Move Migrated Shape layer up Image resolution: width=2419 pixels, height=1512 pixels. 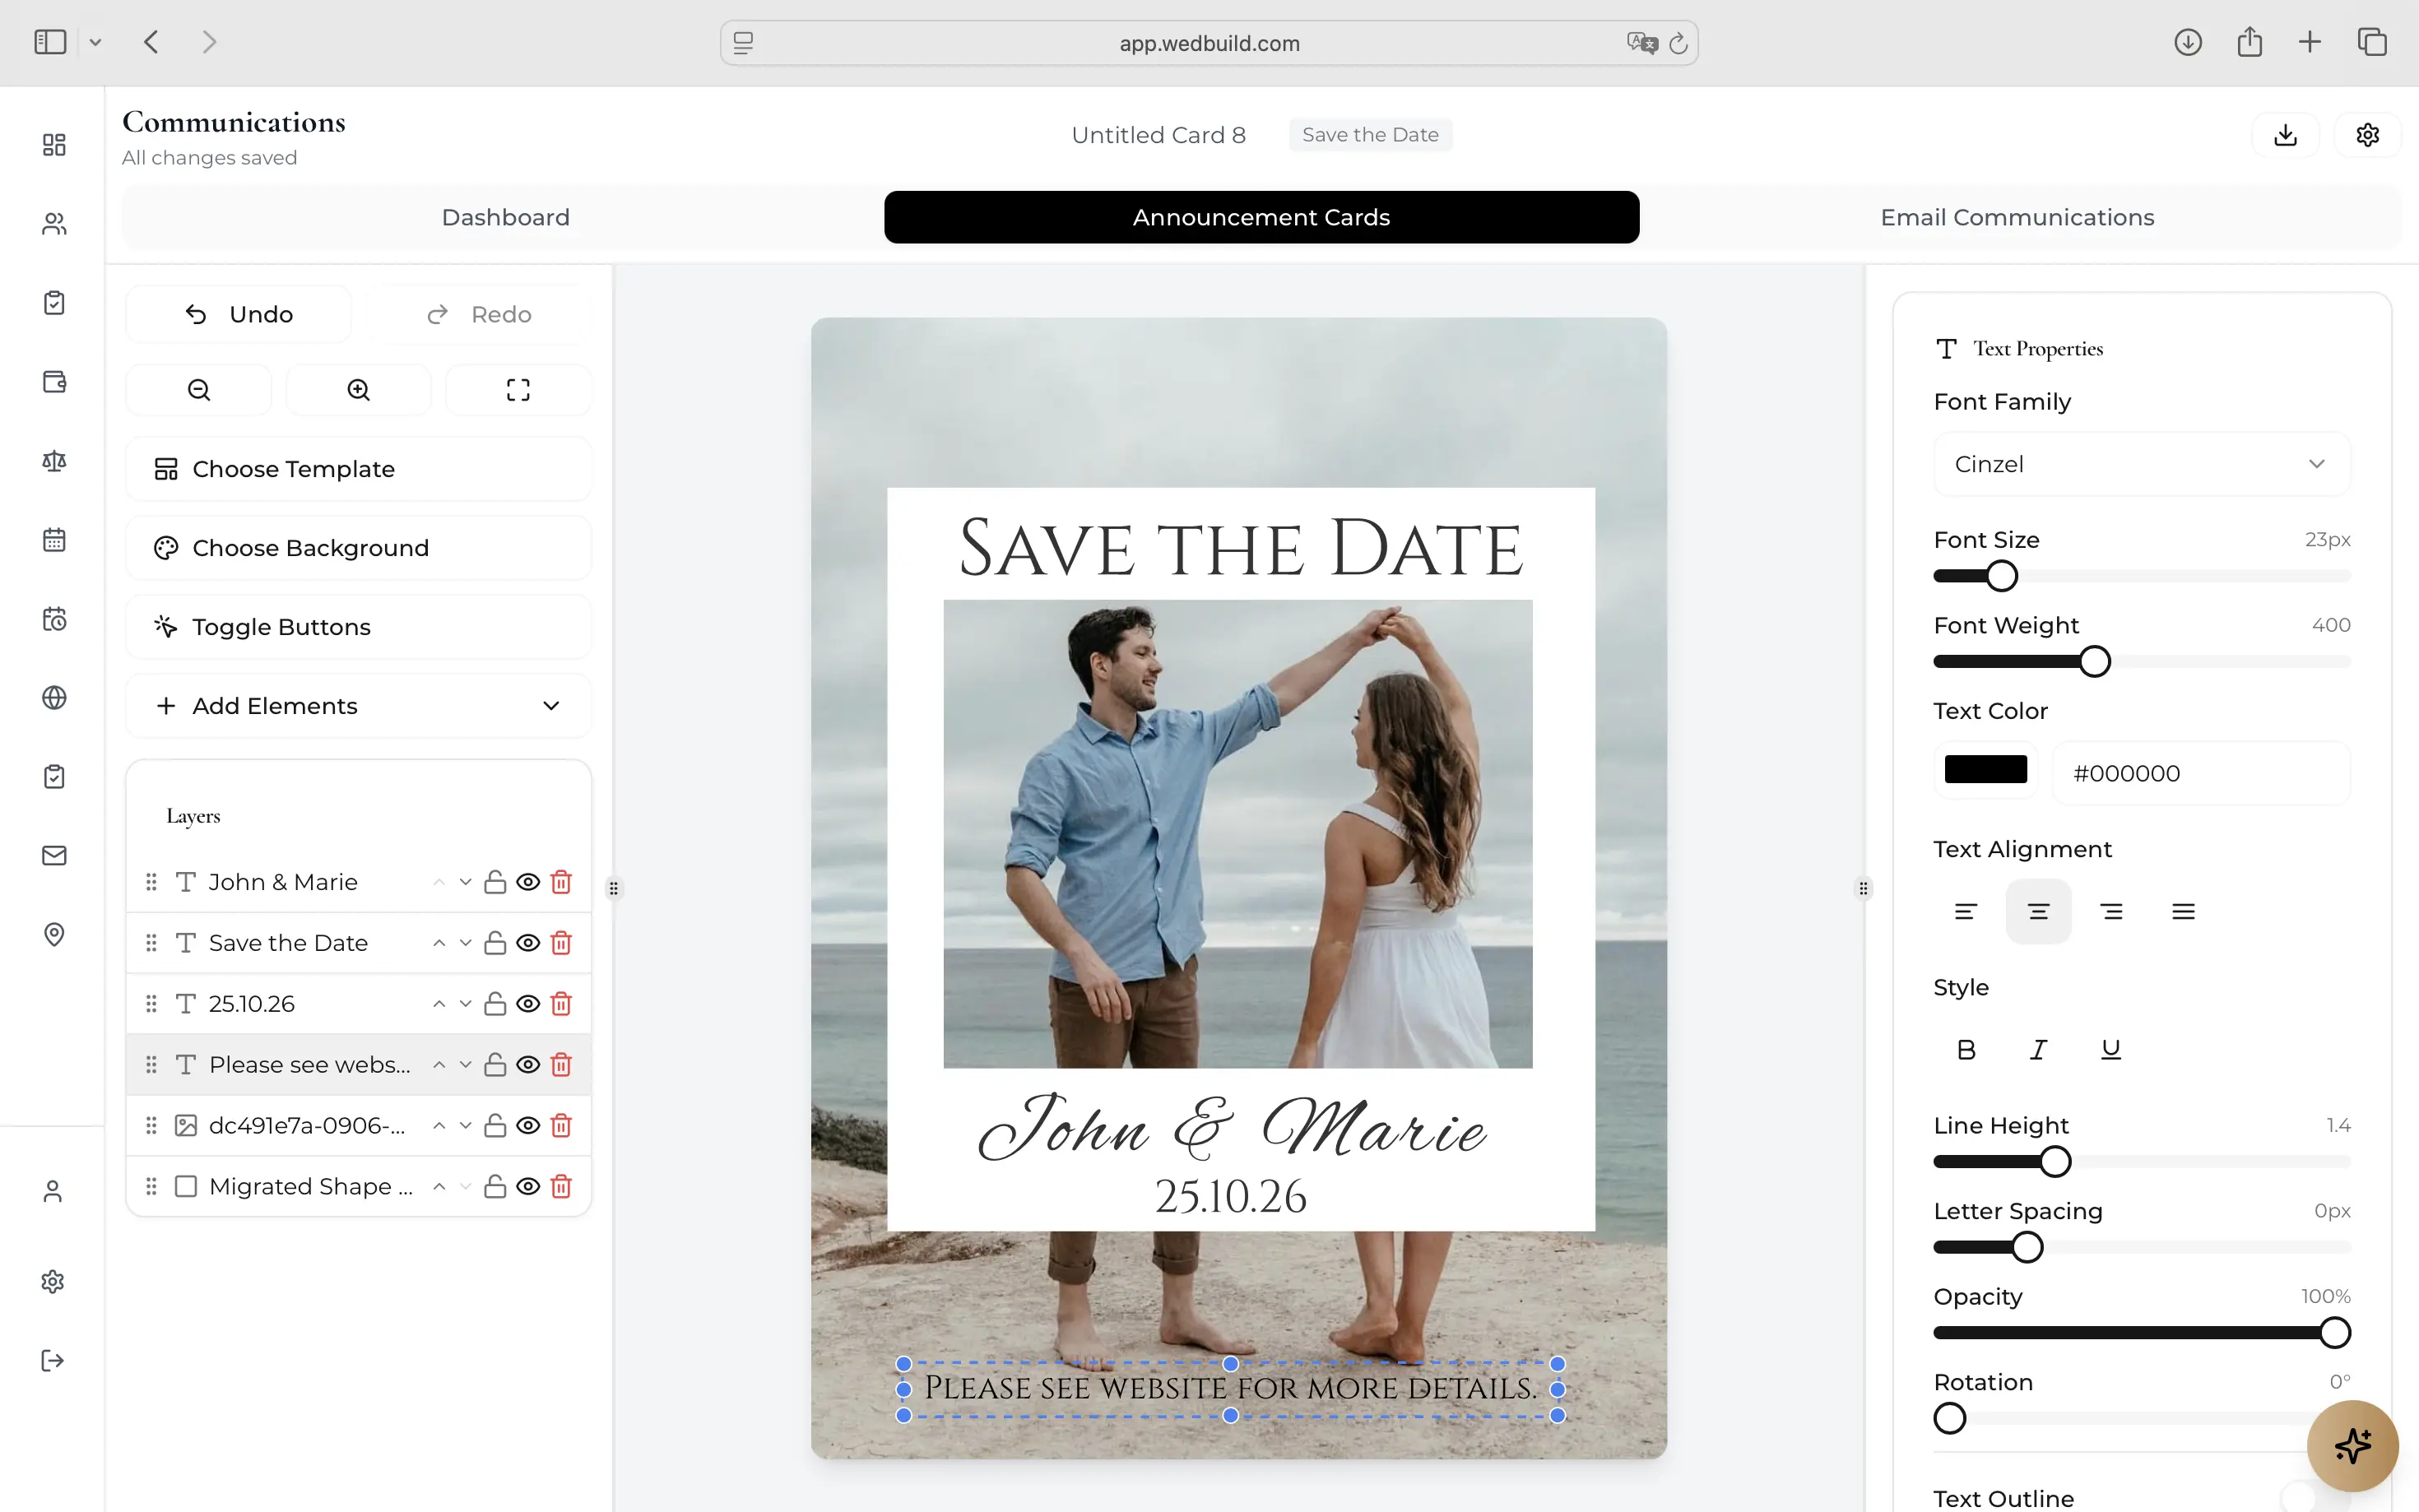point(439,1187)
